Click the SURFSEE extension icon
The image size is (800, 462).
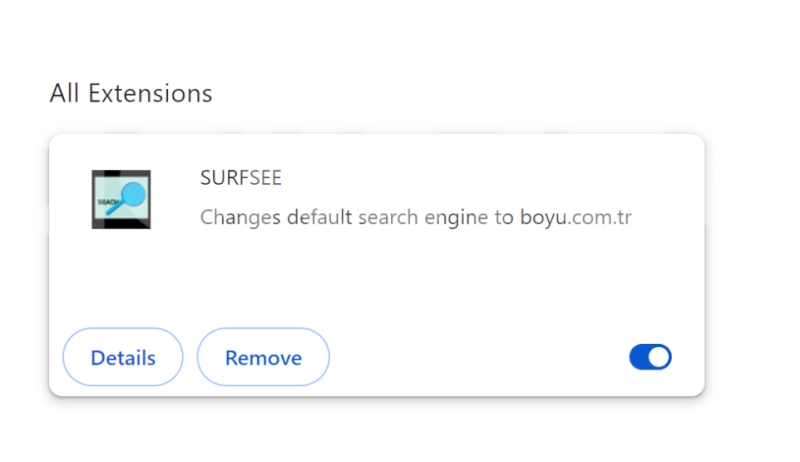(x=121, y=199)
